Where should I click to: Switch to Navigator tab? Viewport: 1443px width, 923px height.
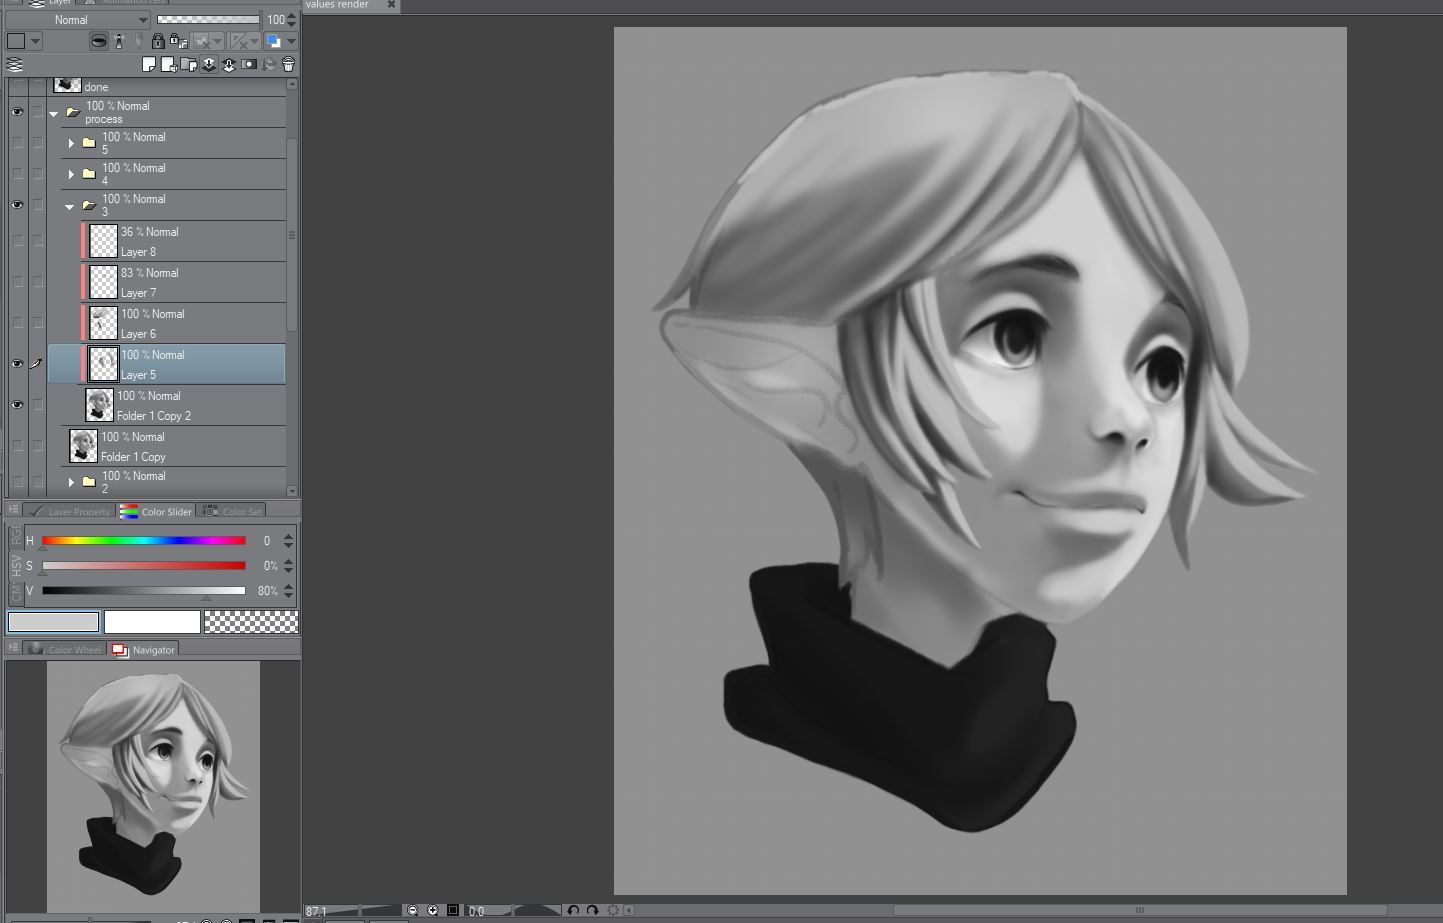point(144,649)
